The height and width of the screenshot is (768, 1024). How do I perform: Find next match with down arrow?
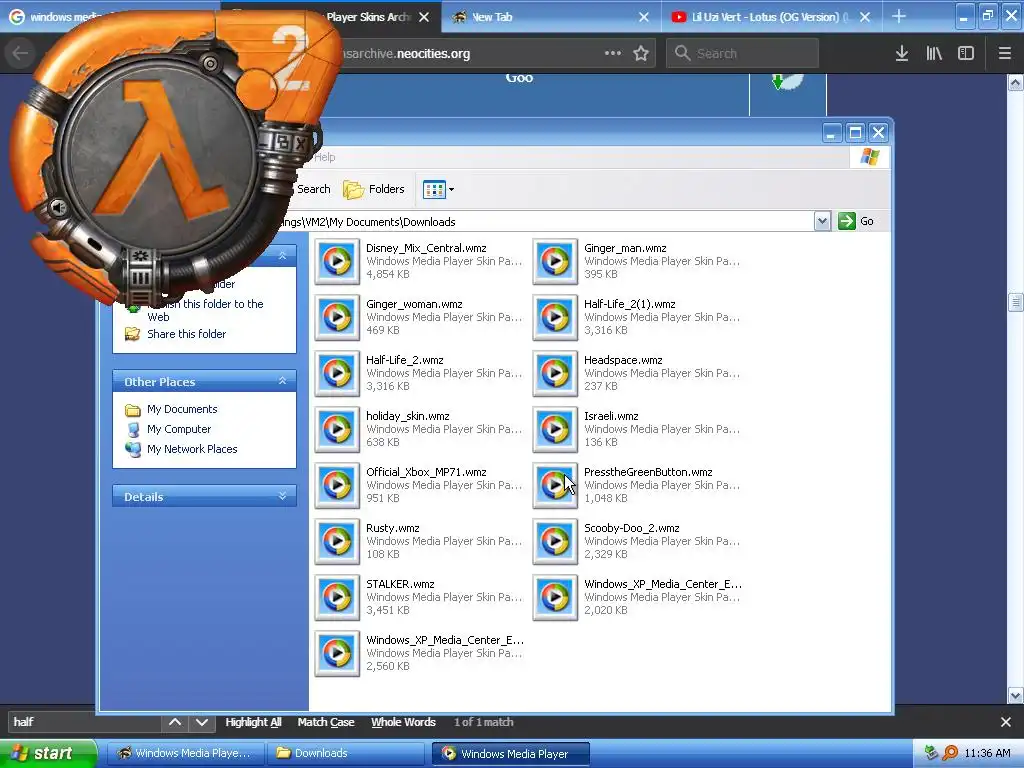[x=202, y=722]
